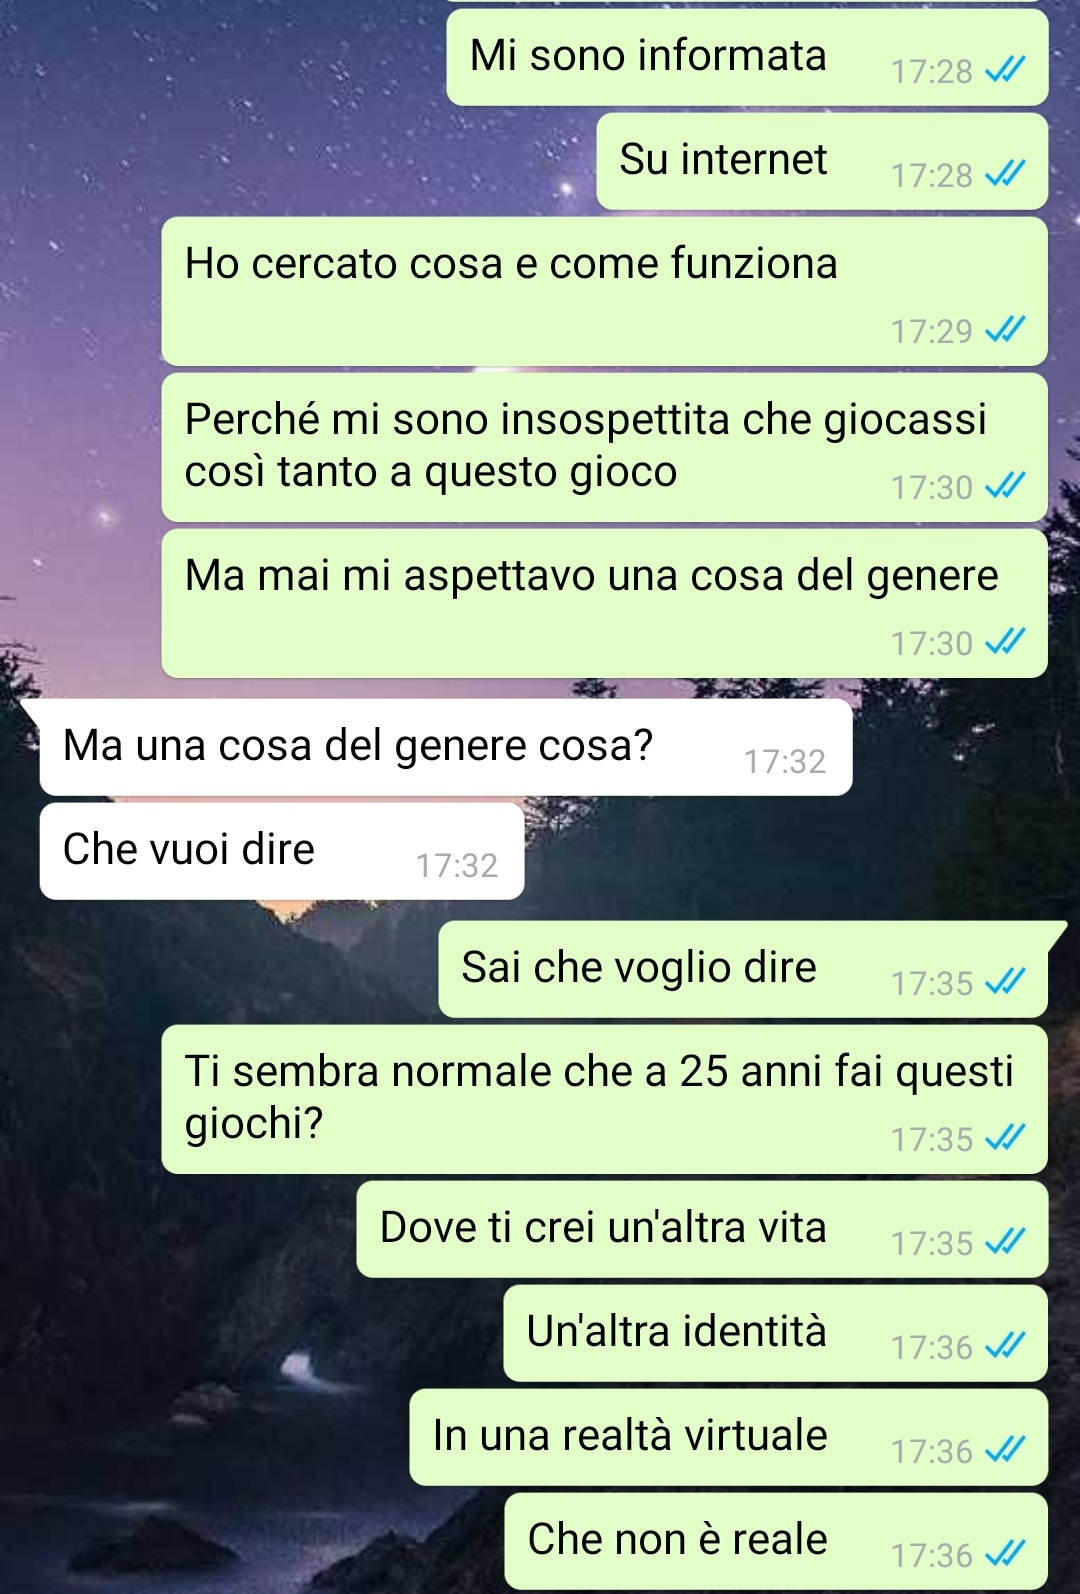Tap the 'Ma mai mi aspettavo una cosa del genere' bubble
The image size is (1080, 1594).
click(x=604, y=603)
